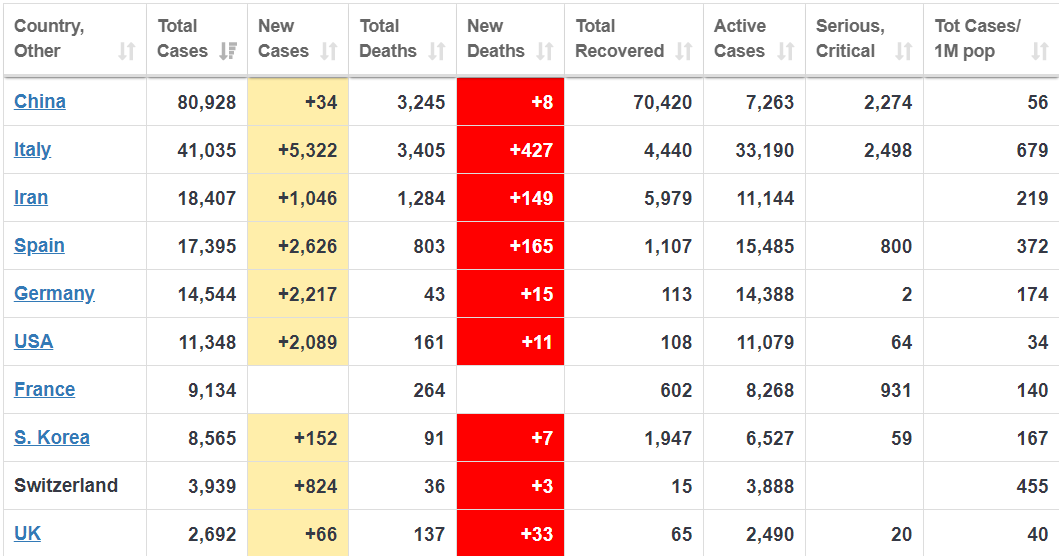This screenshot has height=556, width=1059.
Task: Open the UK country link
Action: (27, 533)
